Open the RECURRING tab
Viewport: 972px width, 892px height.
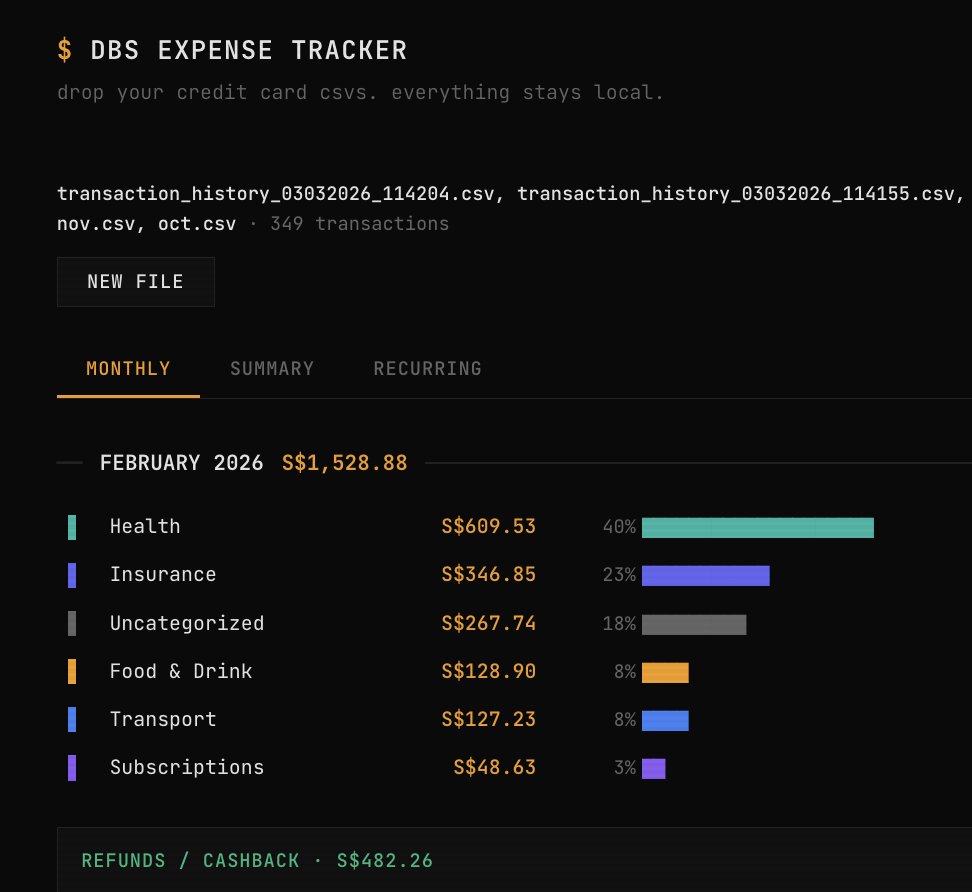[428, 369]
